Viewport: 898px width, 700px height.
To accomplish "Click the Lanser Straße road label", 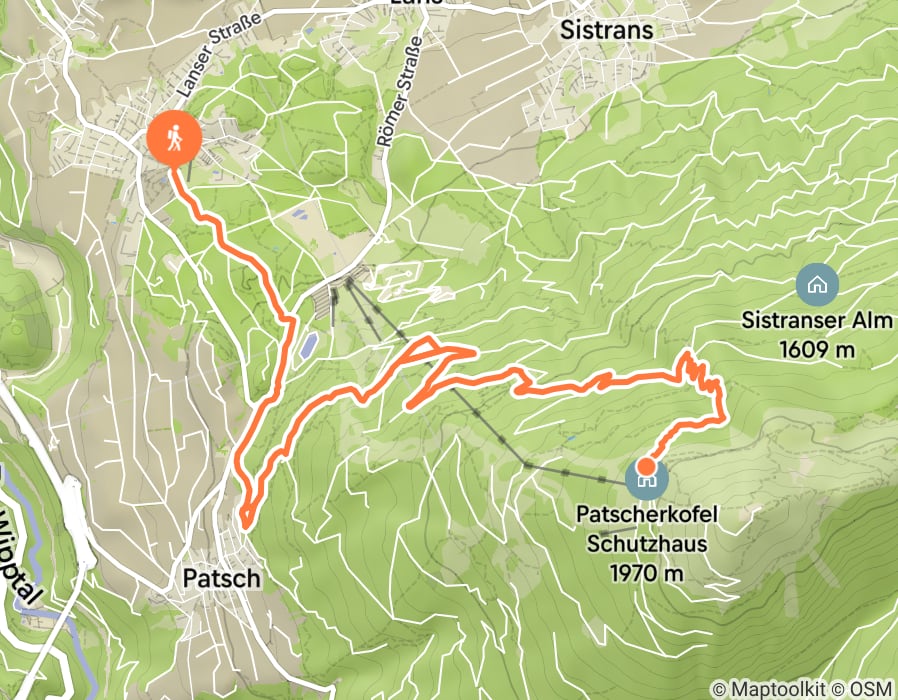I will pyautogui.click(x=218, y=54).
